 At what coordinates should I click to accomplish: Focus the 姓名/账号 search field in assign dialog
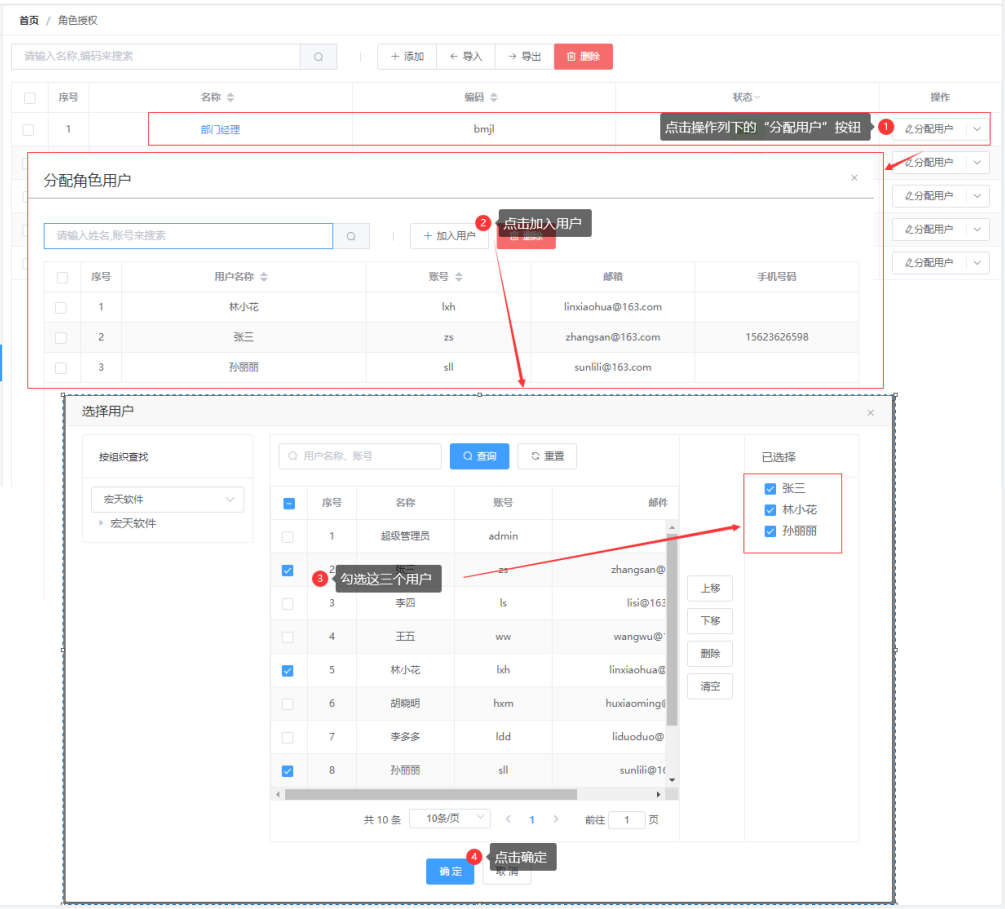188,236
